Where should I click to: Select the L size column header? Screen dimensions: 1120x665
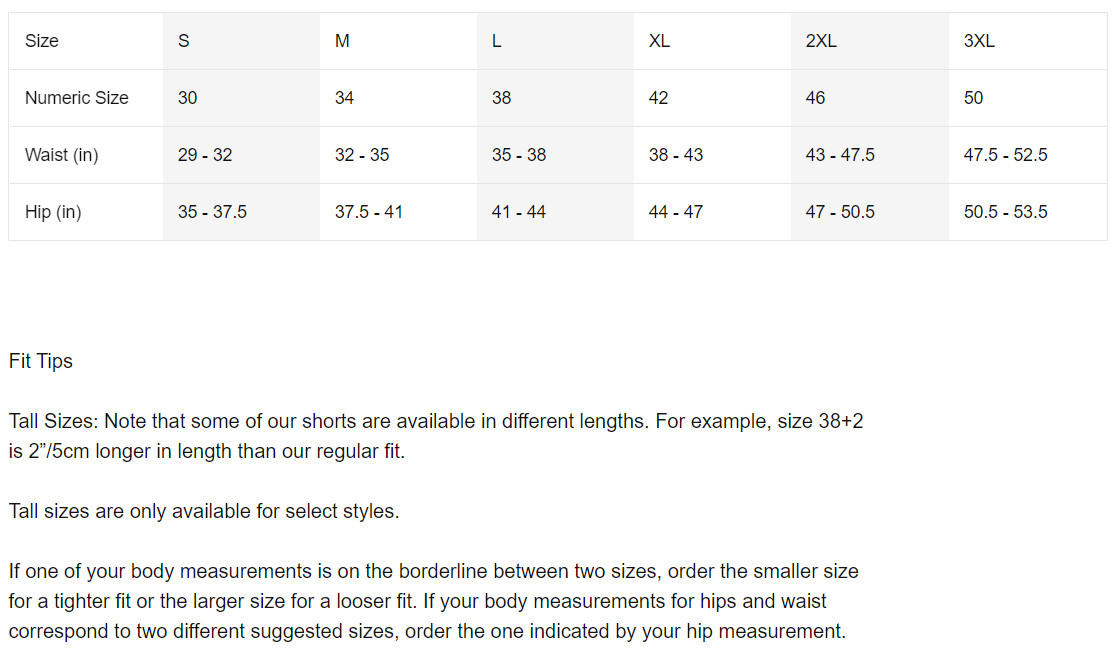[x=497, y=41]
